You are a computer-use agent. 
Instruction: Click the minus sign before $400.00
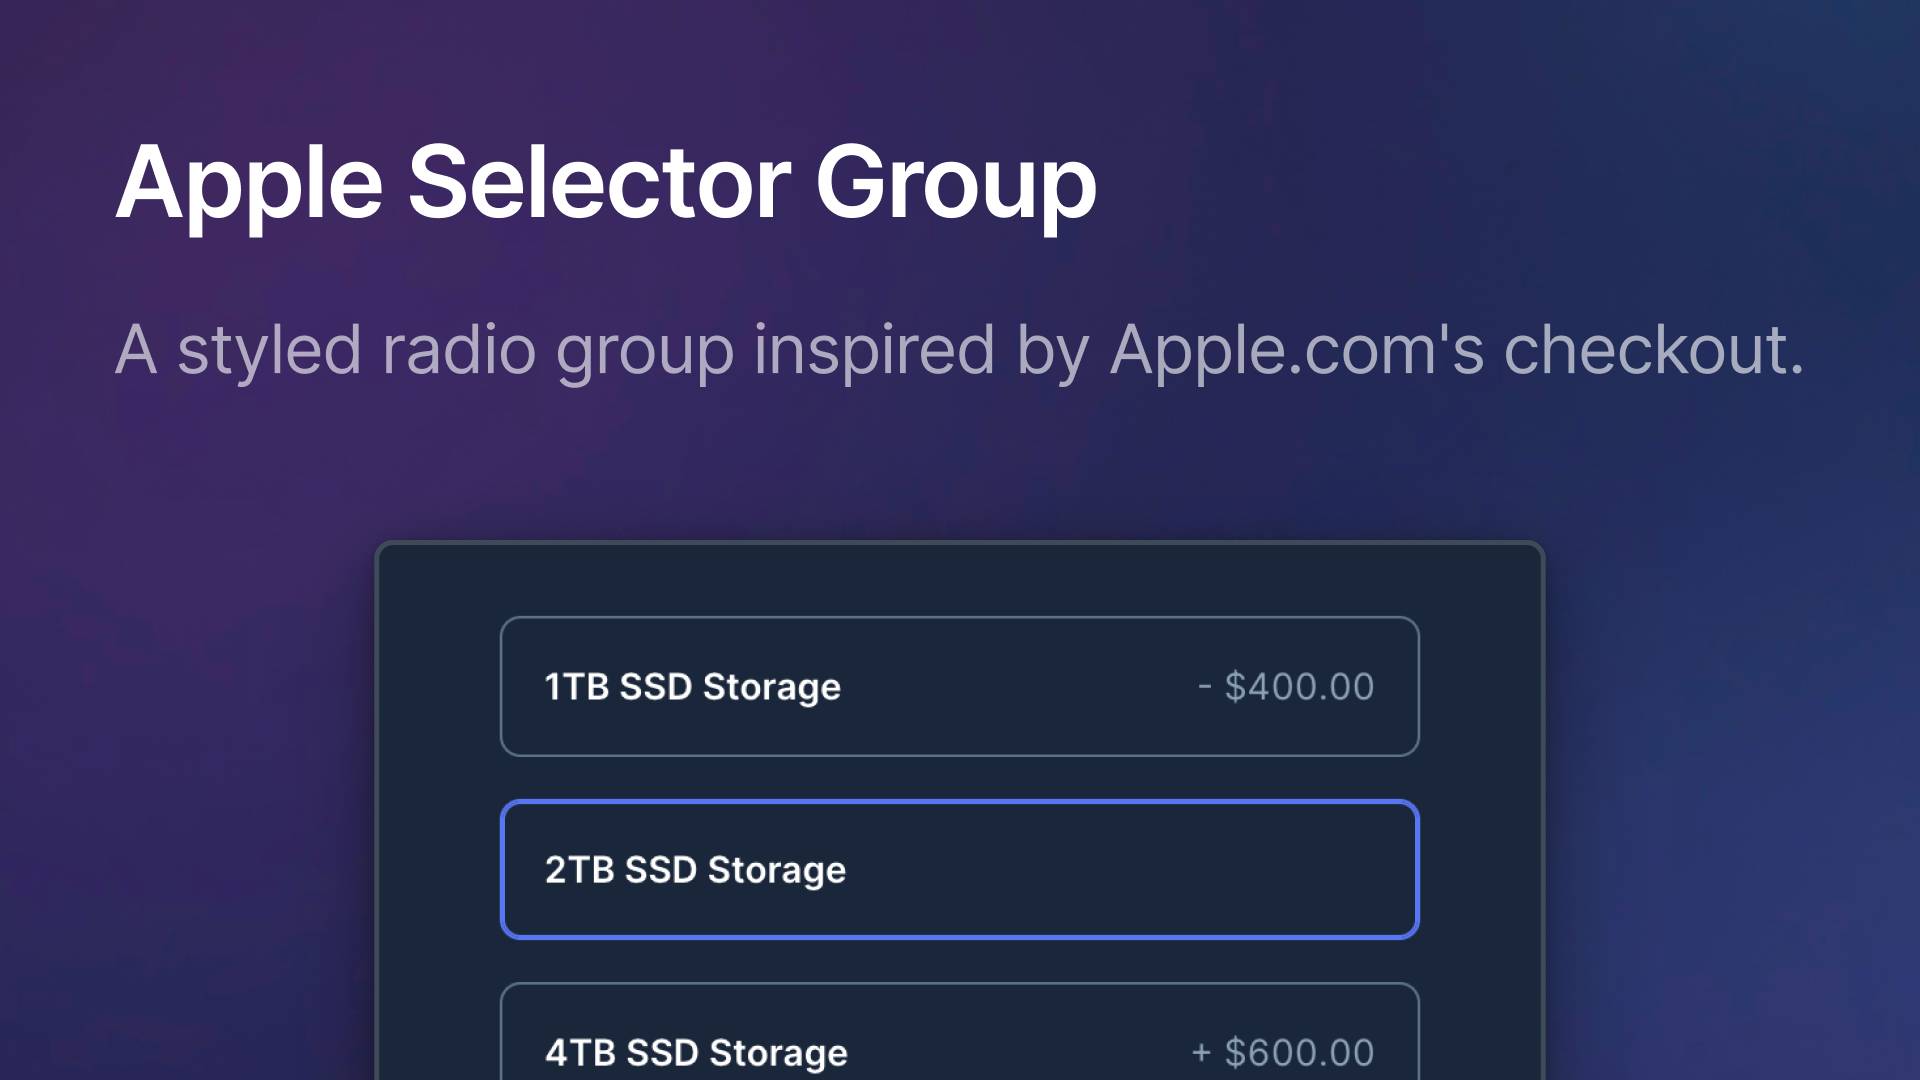pos(1205,687)
